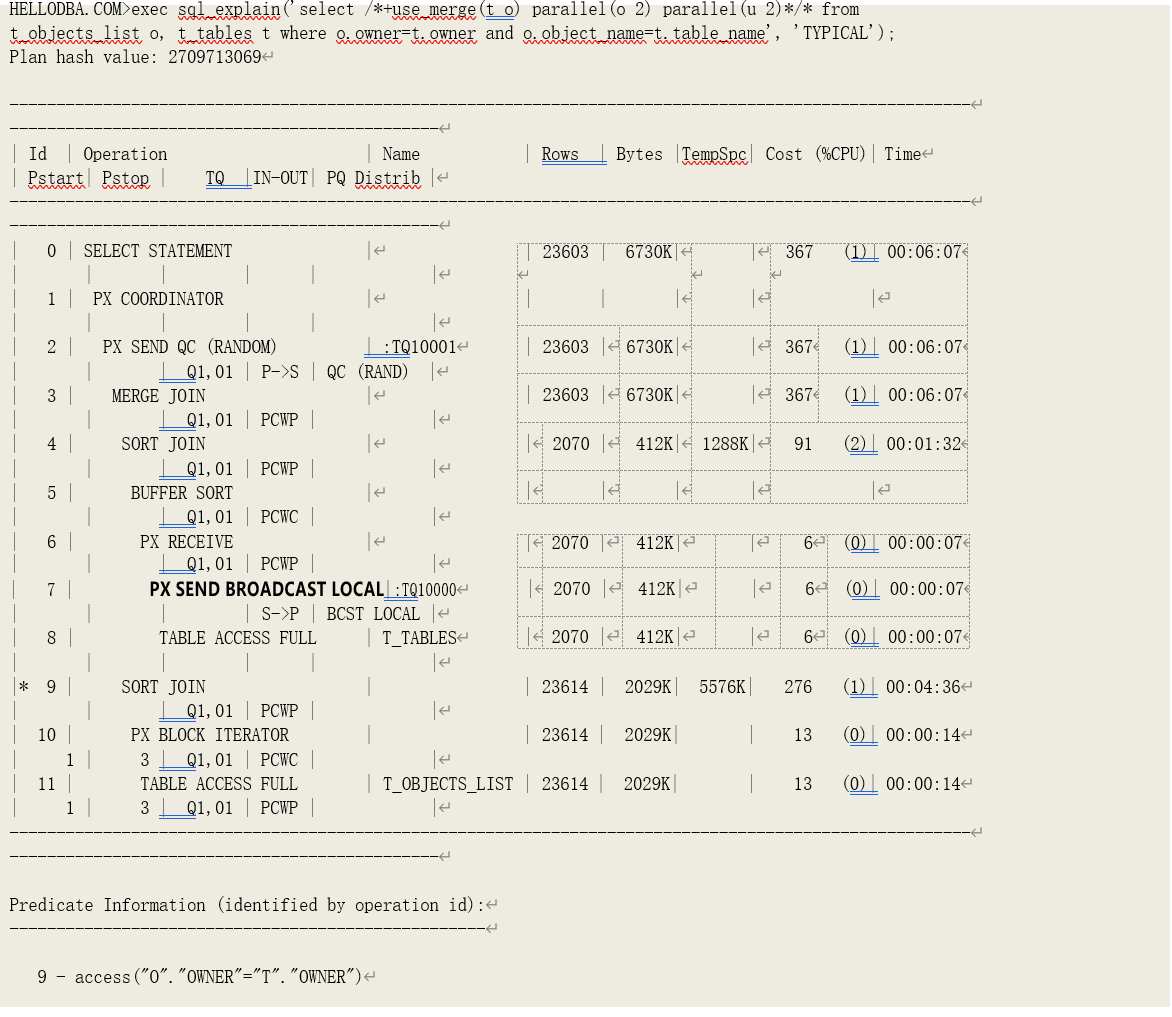Click the access predicate line for operation 9
Screen dimensions: 1172x1017
point(200,977)
